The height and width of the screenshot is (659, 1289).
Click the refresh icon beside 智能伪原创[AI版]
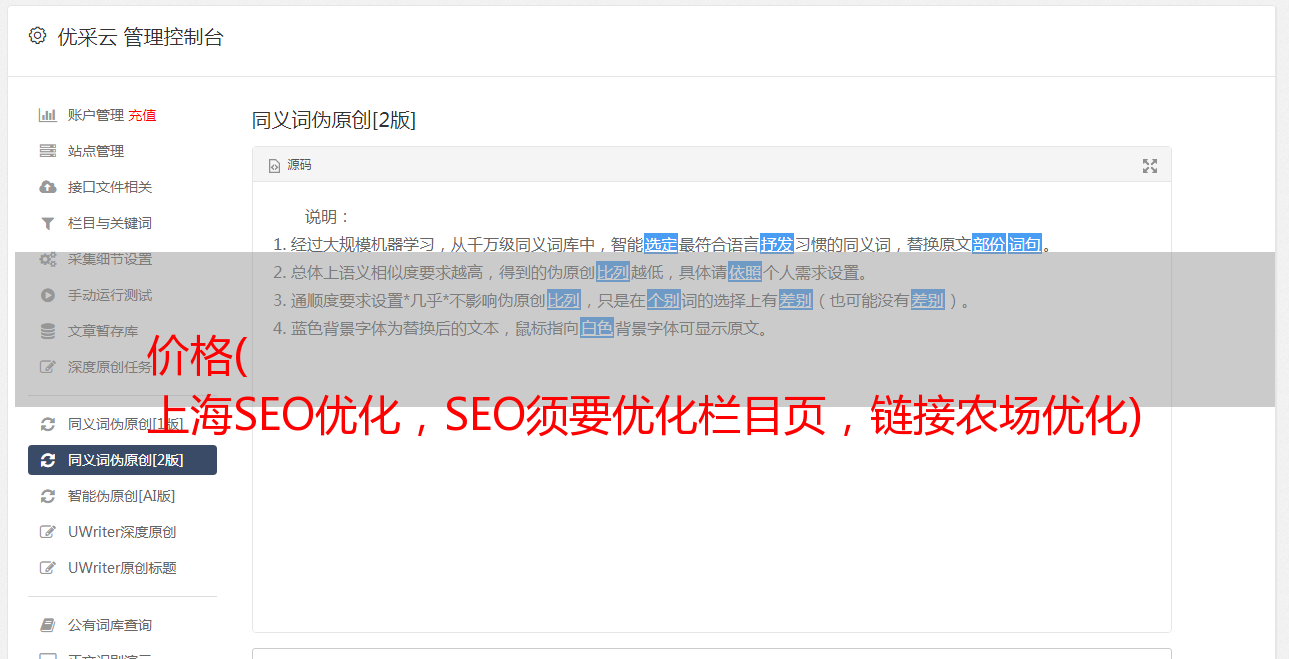(x=47, y=496)
